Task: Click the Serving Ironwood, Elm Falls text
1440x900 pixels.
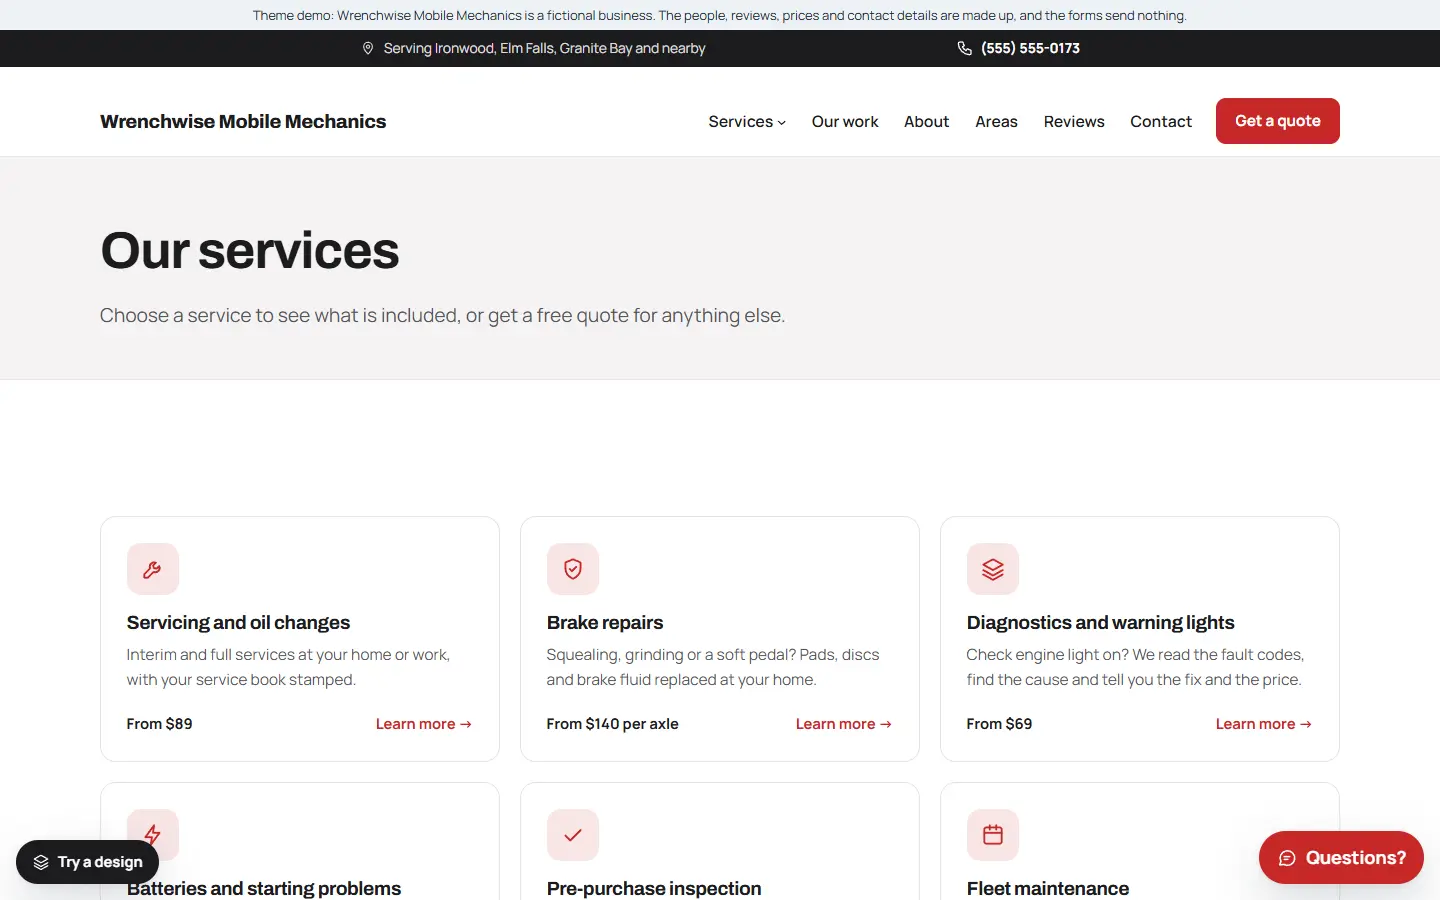Action: click(x=545, y=48)
